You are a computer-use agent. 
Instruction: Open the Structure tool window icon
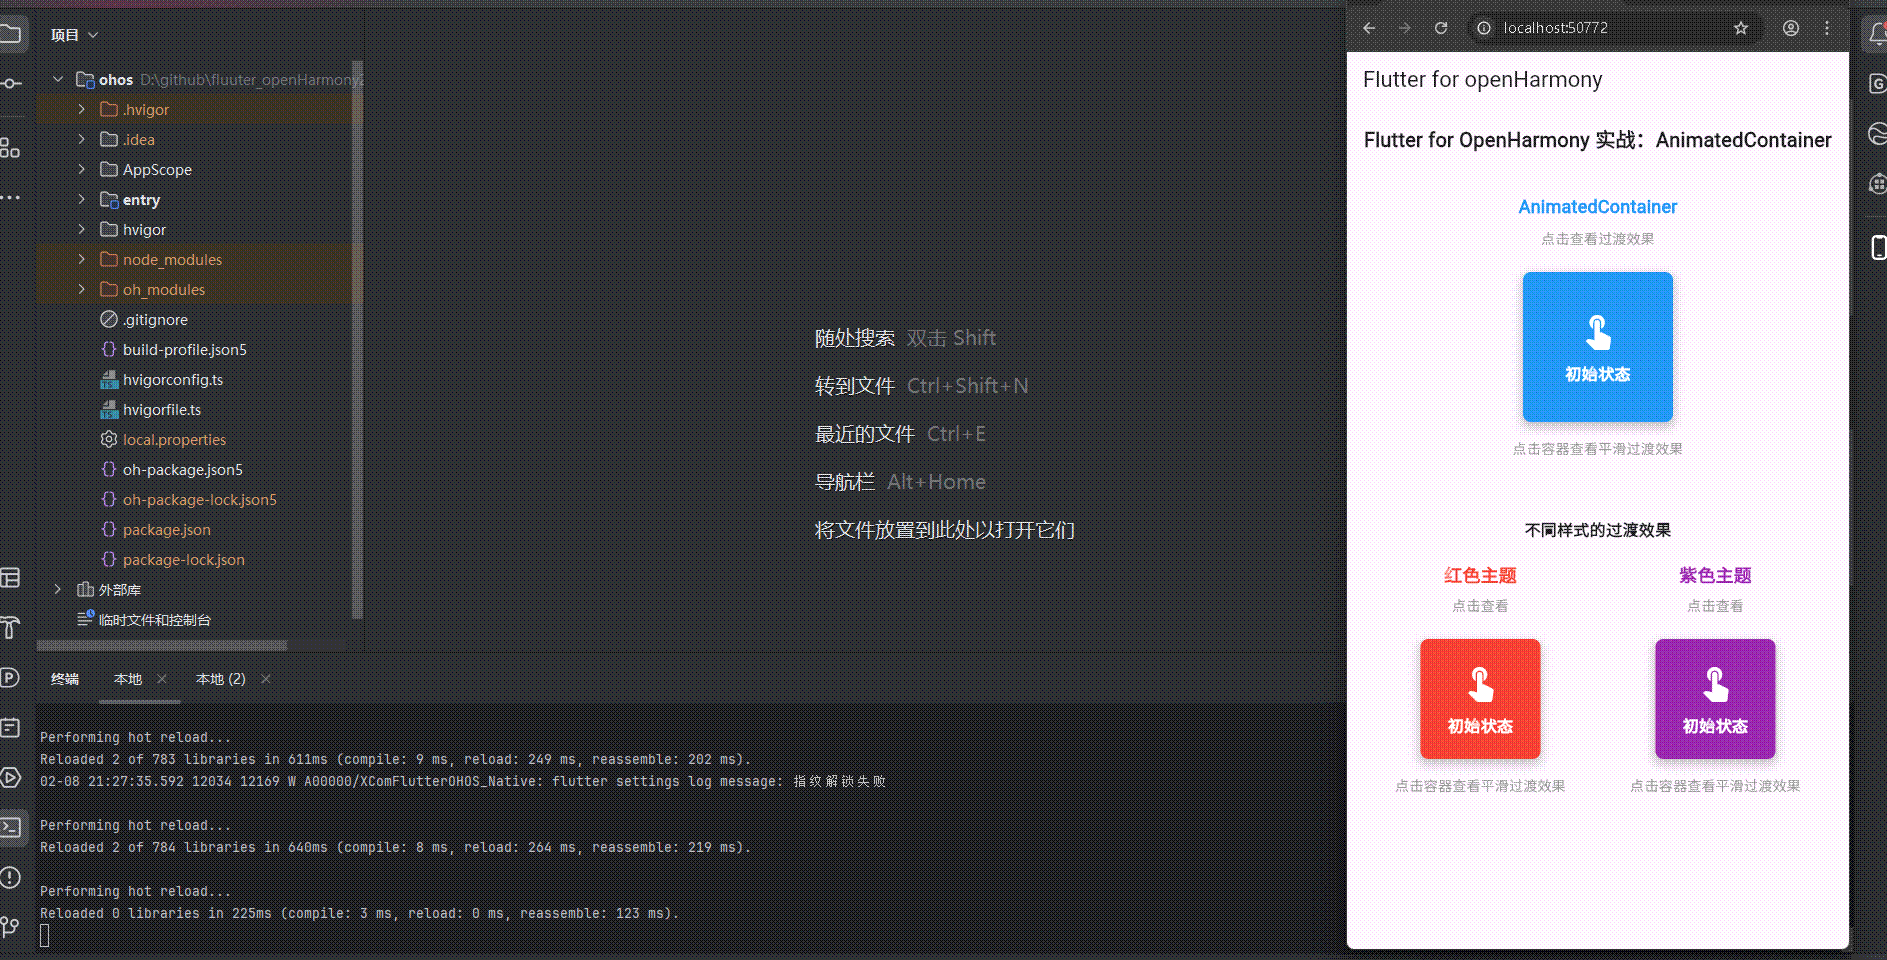coord(10,148)
